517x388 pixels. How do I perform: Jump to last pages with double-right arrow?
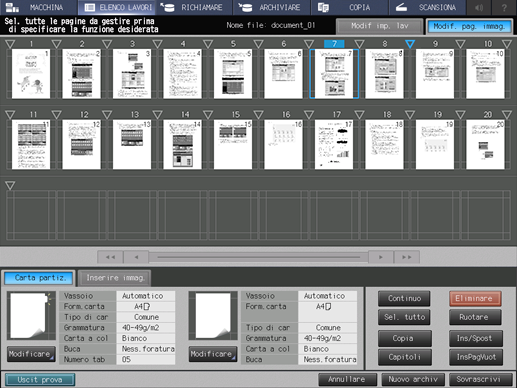[x=406, y=257]
